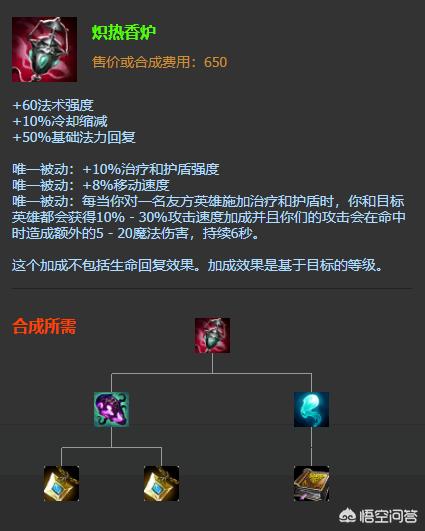Viewport: 425px width, 531px height.
Task: Click the 悟空问答 watermark logo
Action: click(x=347, y=516)
